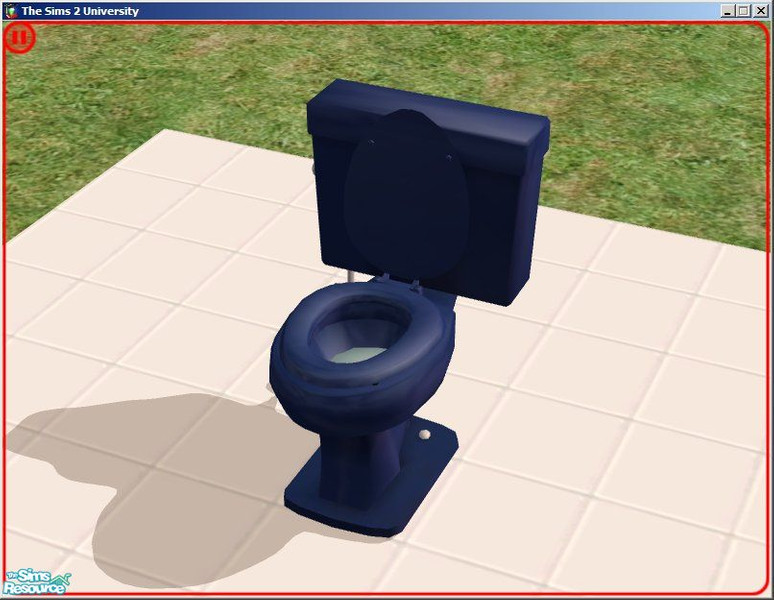Open the Sims 2 title bar icon
The width and height of the screenshot is (774, 600).
pyautogui.click(x=10, y=11)
